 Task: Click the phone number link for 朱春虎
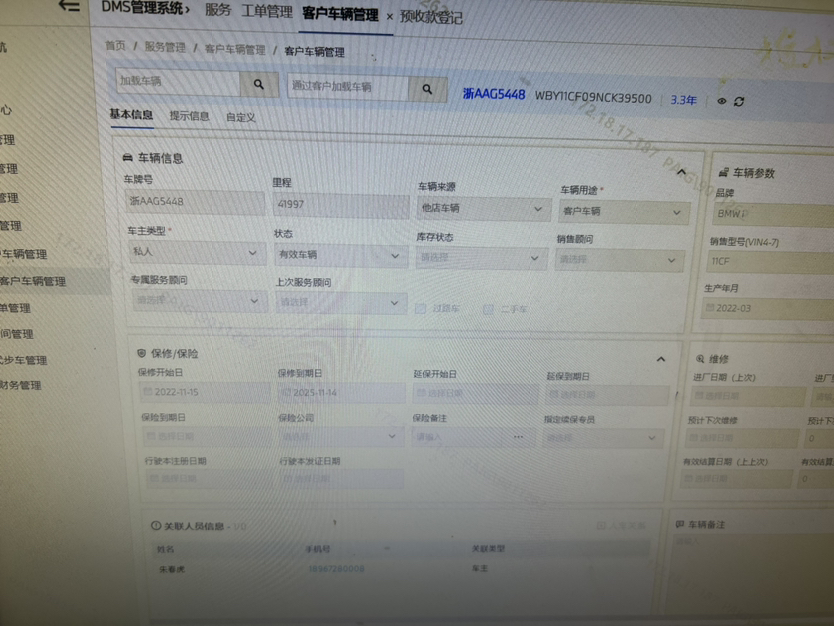(x=335, y=569)
